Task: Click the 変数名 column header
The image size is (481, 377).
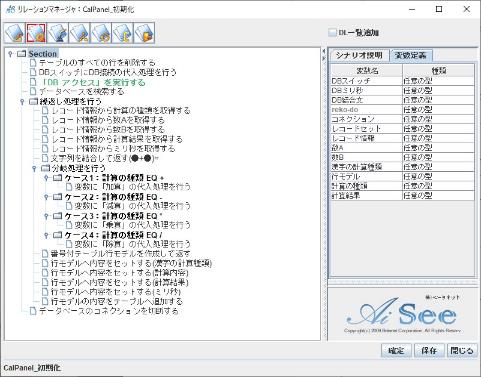Action: [367, 71]
